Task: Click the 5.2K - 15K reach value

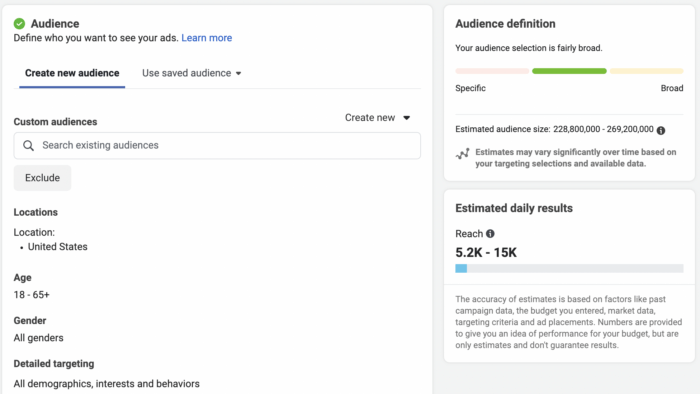Action: pos(486,253)
